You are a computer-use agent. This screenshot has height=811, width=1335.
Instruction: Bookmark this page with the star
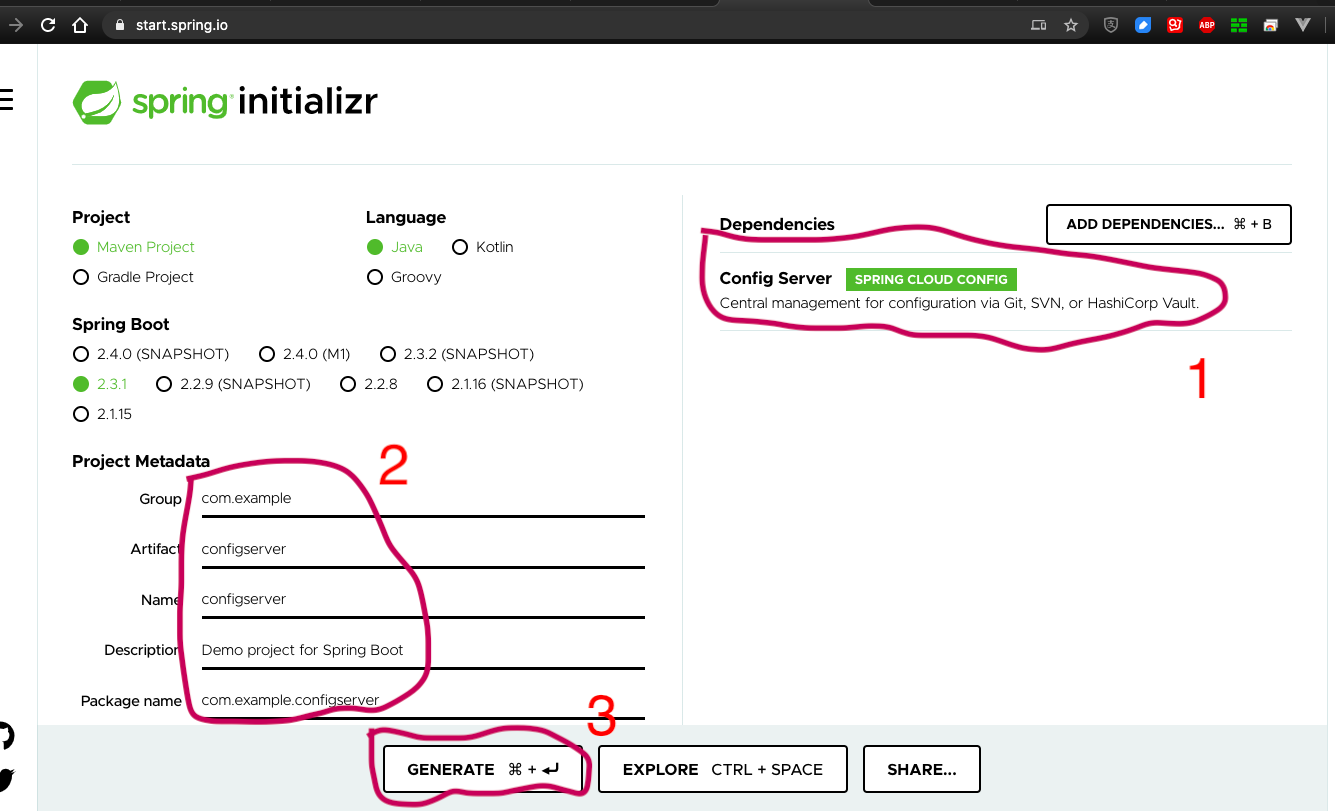point(1071,25)
